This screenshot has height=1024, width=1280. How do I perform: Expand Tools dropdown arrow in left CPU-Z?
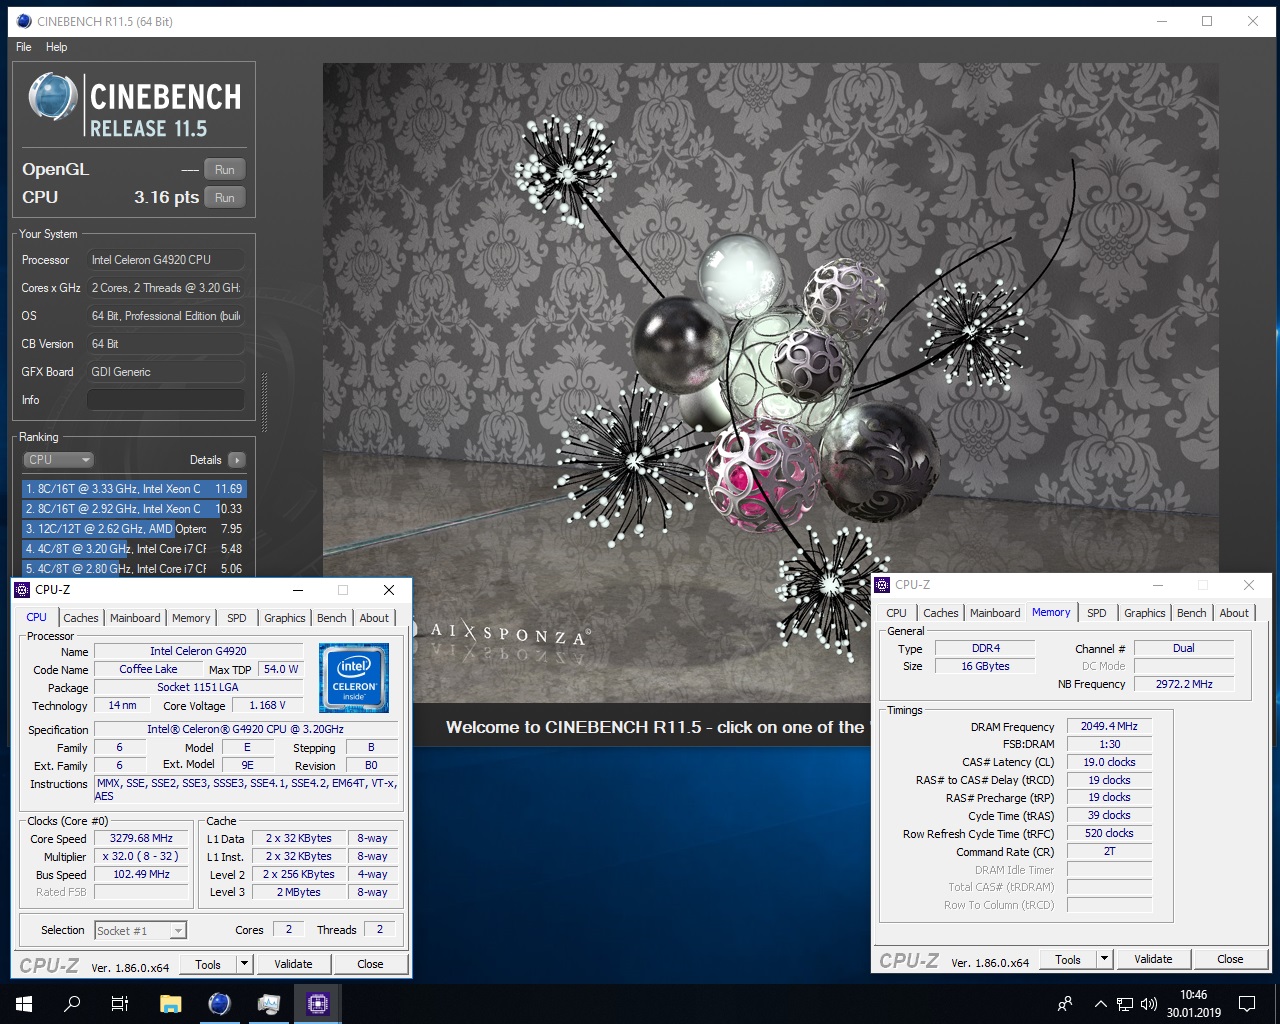(244, 964)
